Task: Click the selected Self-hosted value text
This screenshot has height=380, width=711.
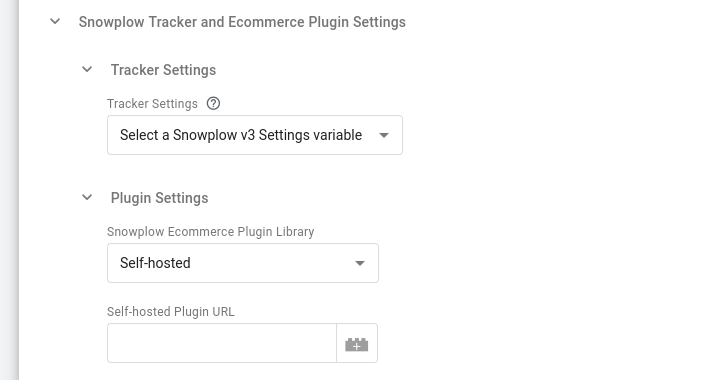Action: (x=155, y=263)
